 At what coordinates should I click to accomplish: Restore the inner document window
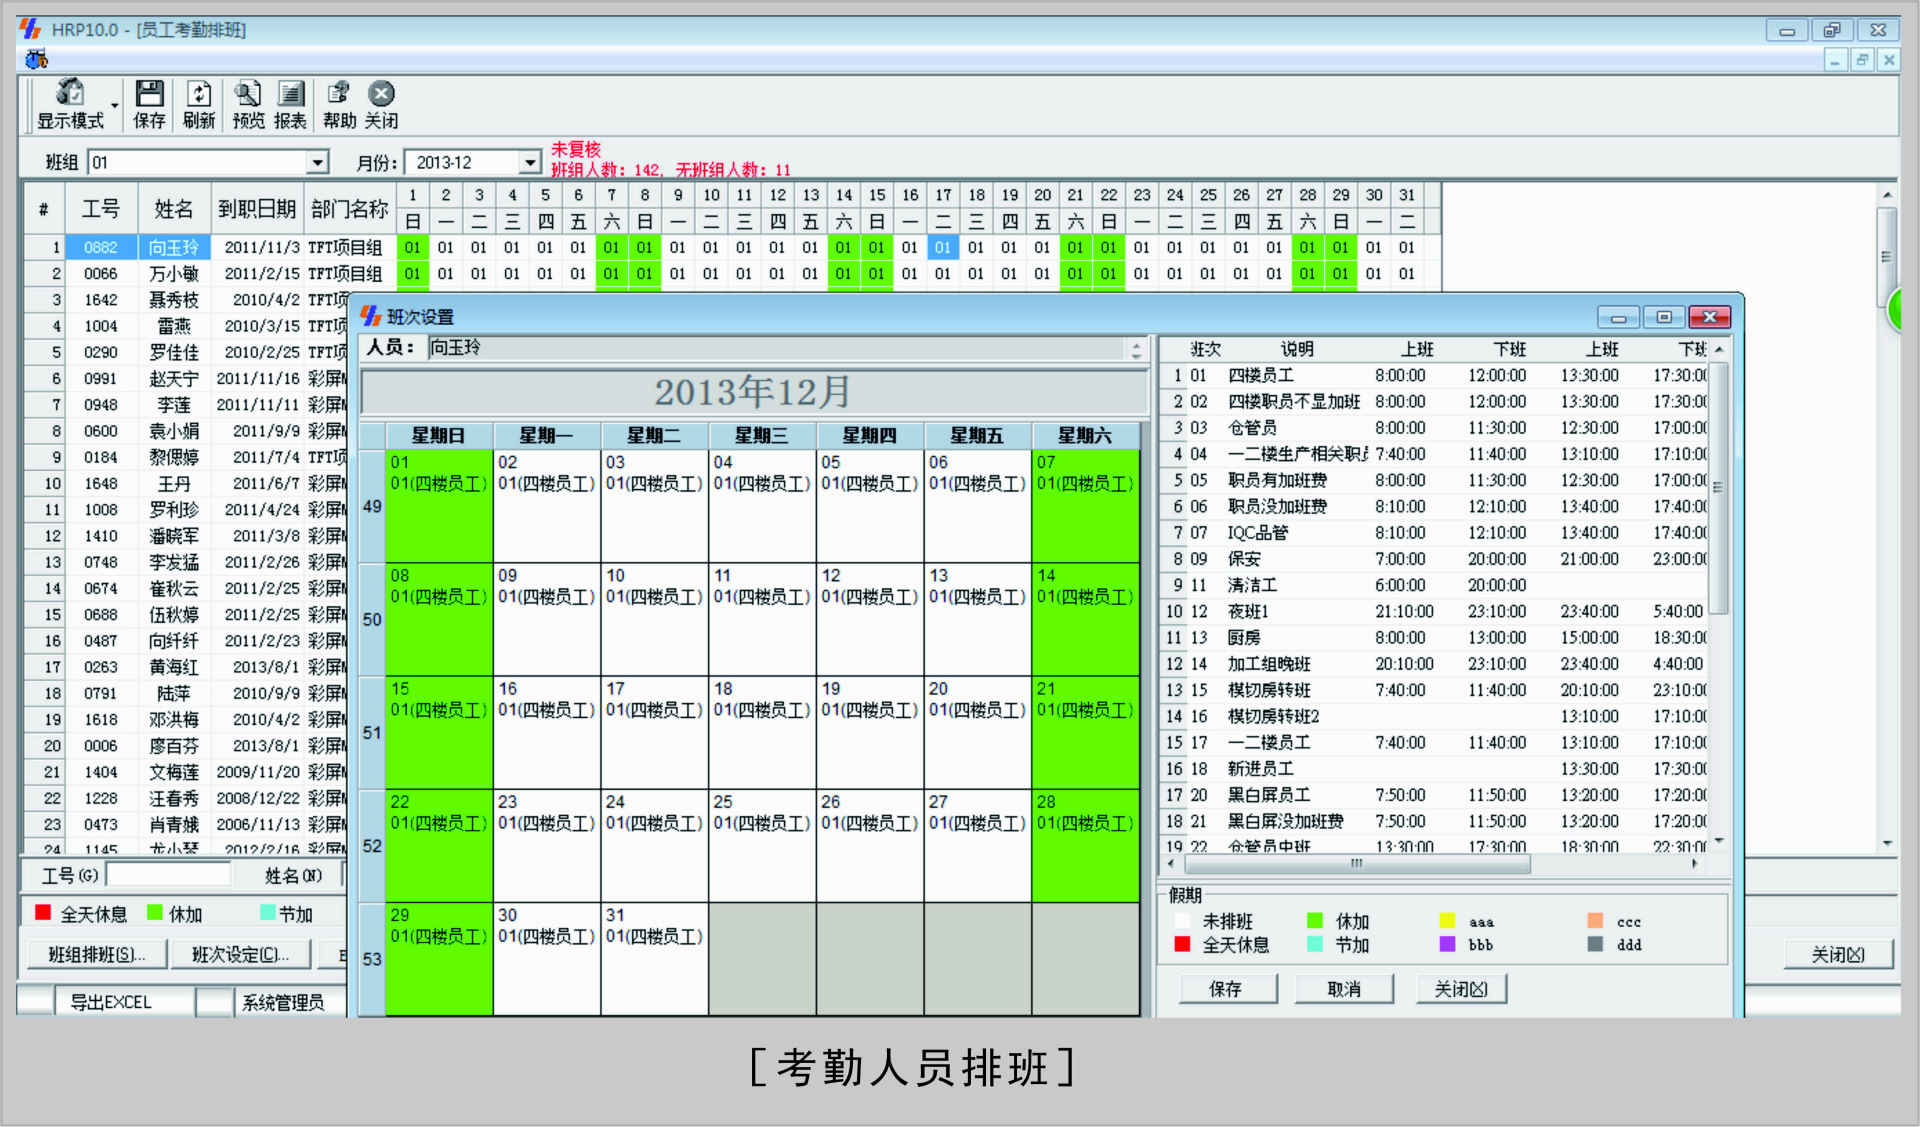tap(1862, 60)
